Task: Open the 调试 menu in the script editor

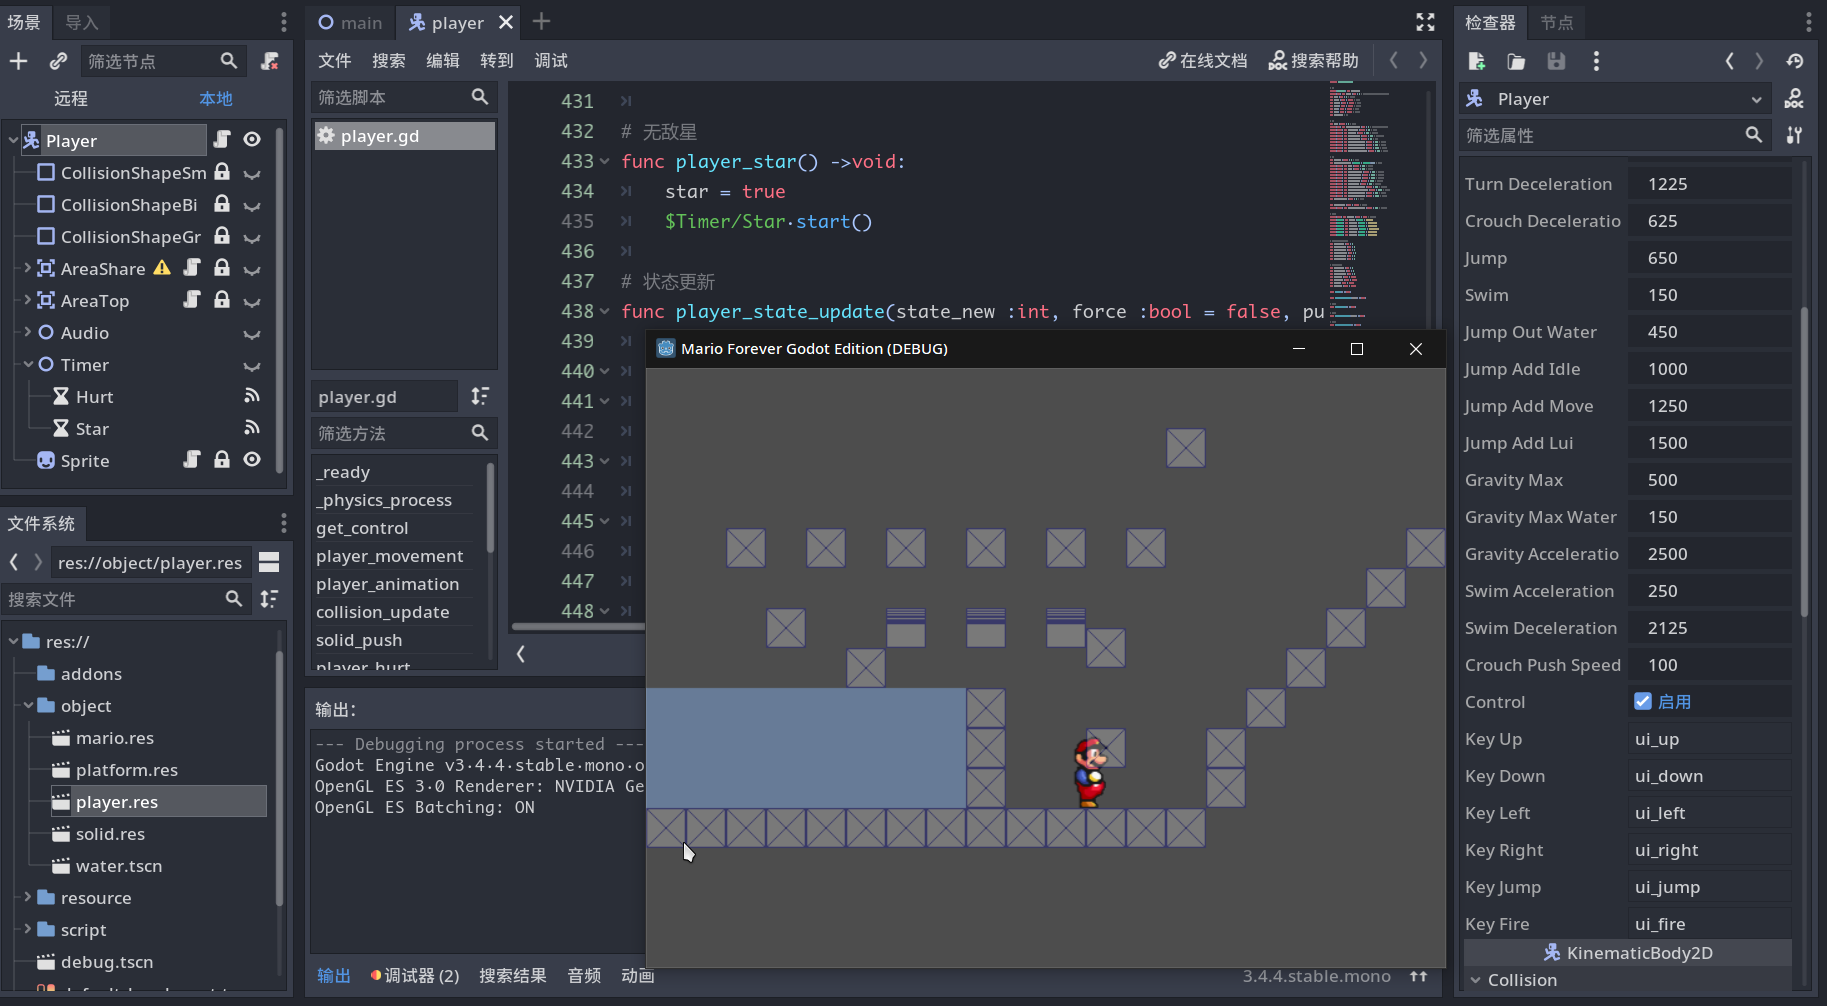Action: point(549,60)
